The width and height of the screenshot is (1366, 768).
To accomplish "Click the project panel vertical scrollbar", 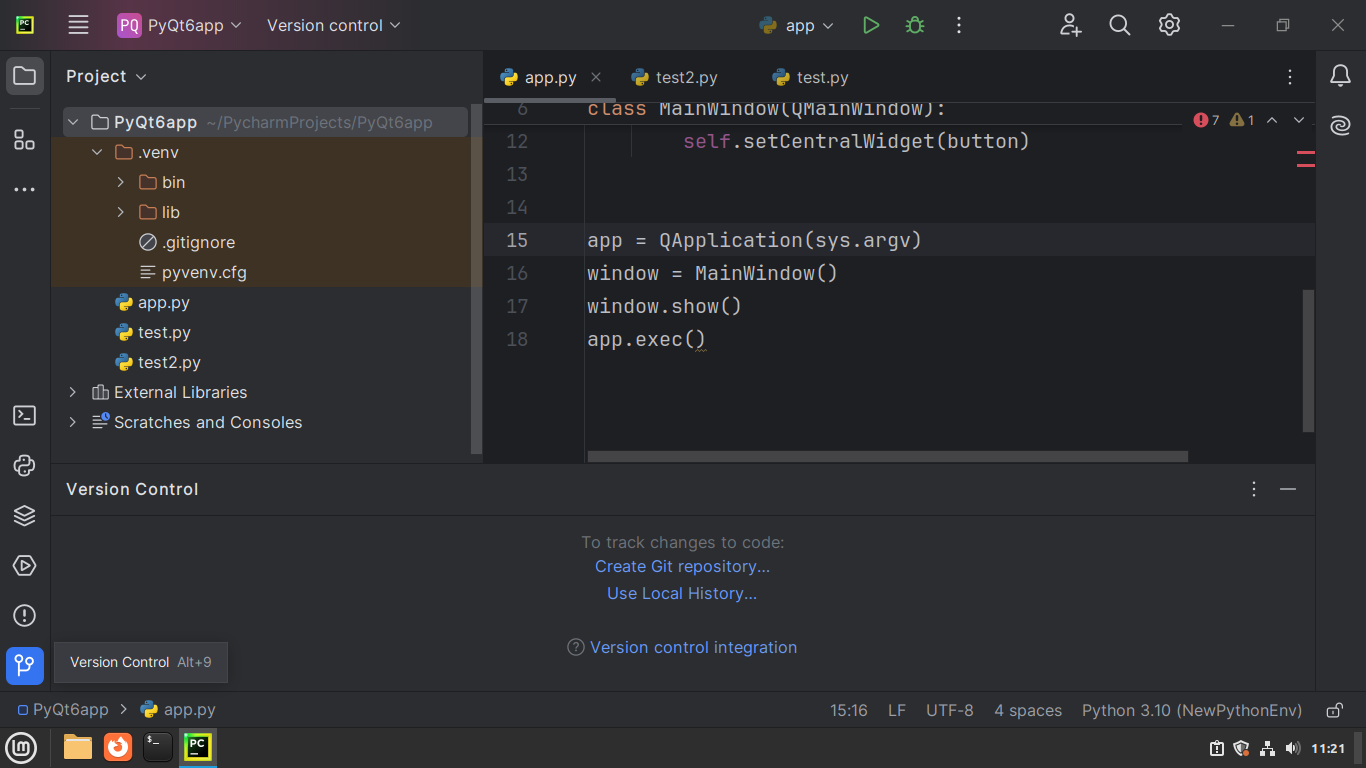I will (x=476, y=278).
